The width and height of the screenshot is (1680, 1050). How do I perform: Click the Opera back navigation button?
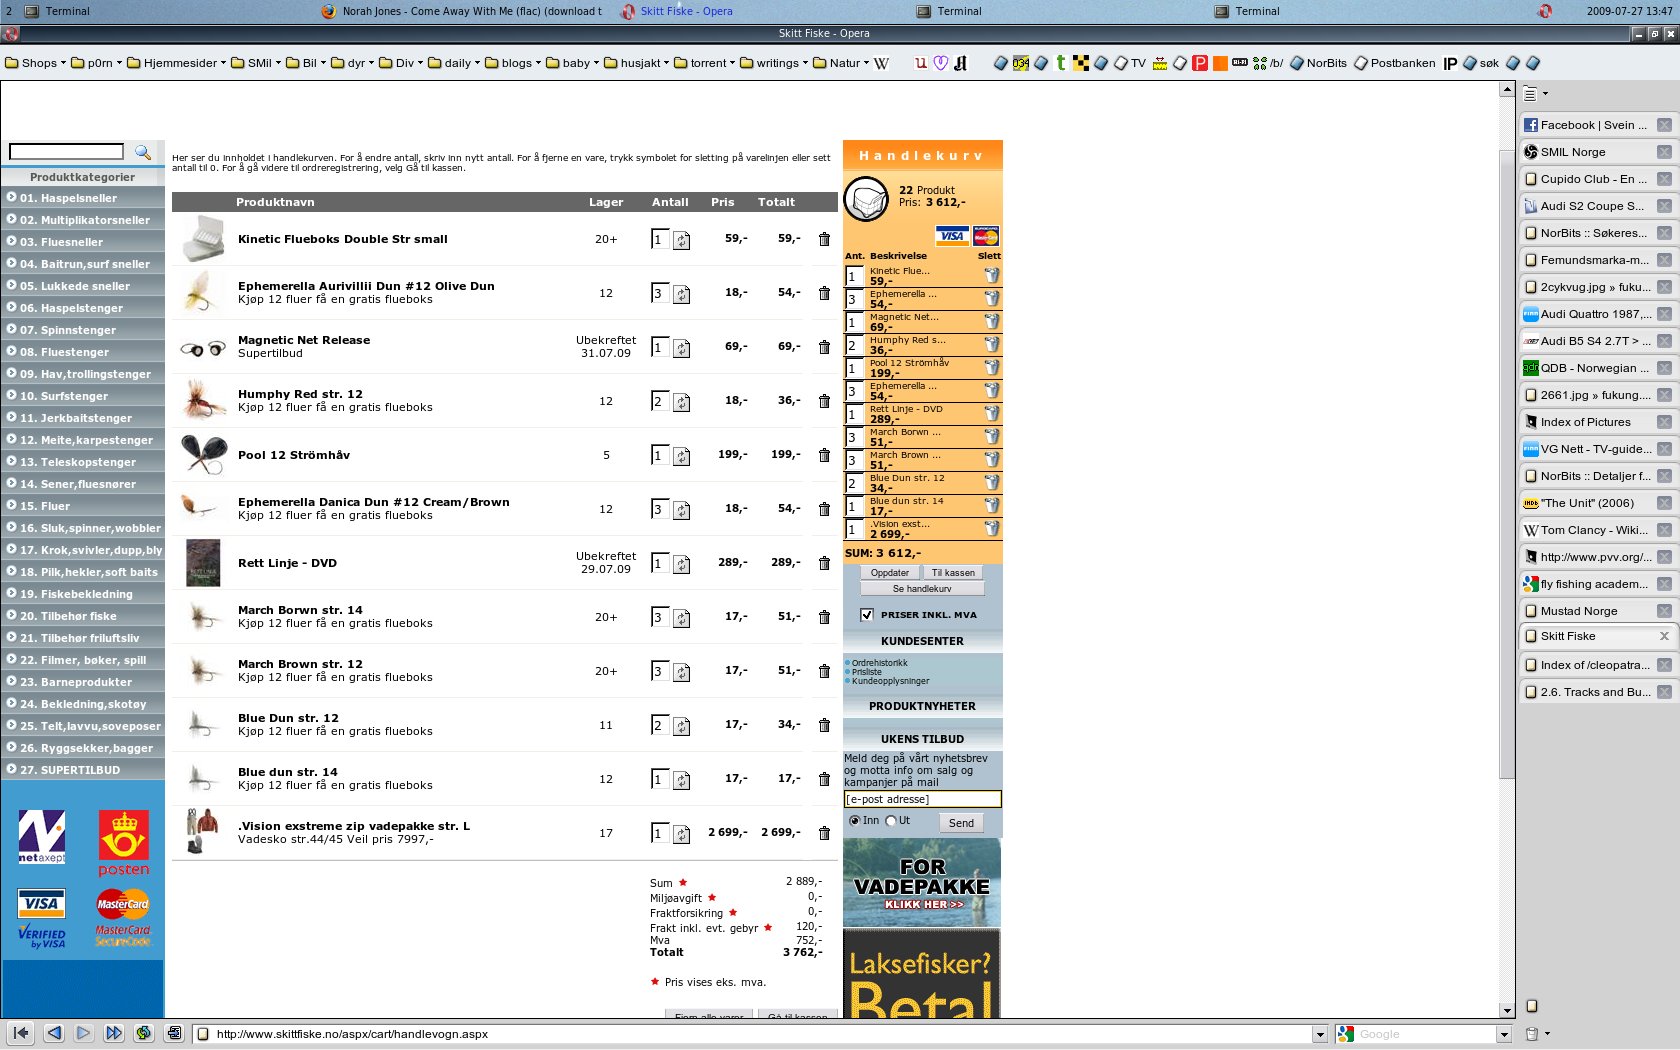pyautogui.click(x=54, y=1033)
